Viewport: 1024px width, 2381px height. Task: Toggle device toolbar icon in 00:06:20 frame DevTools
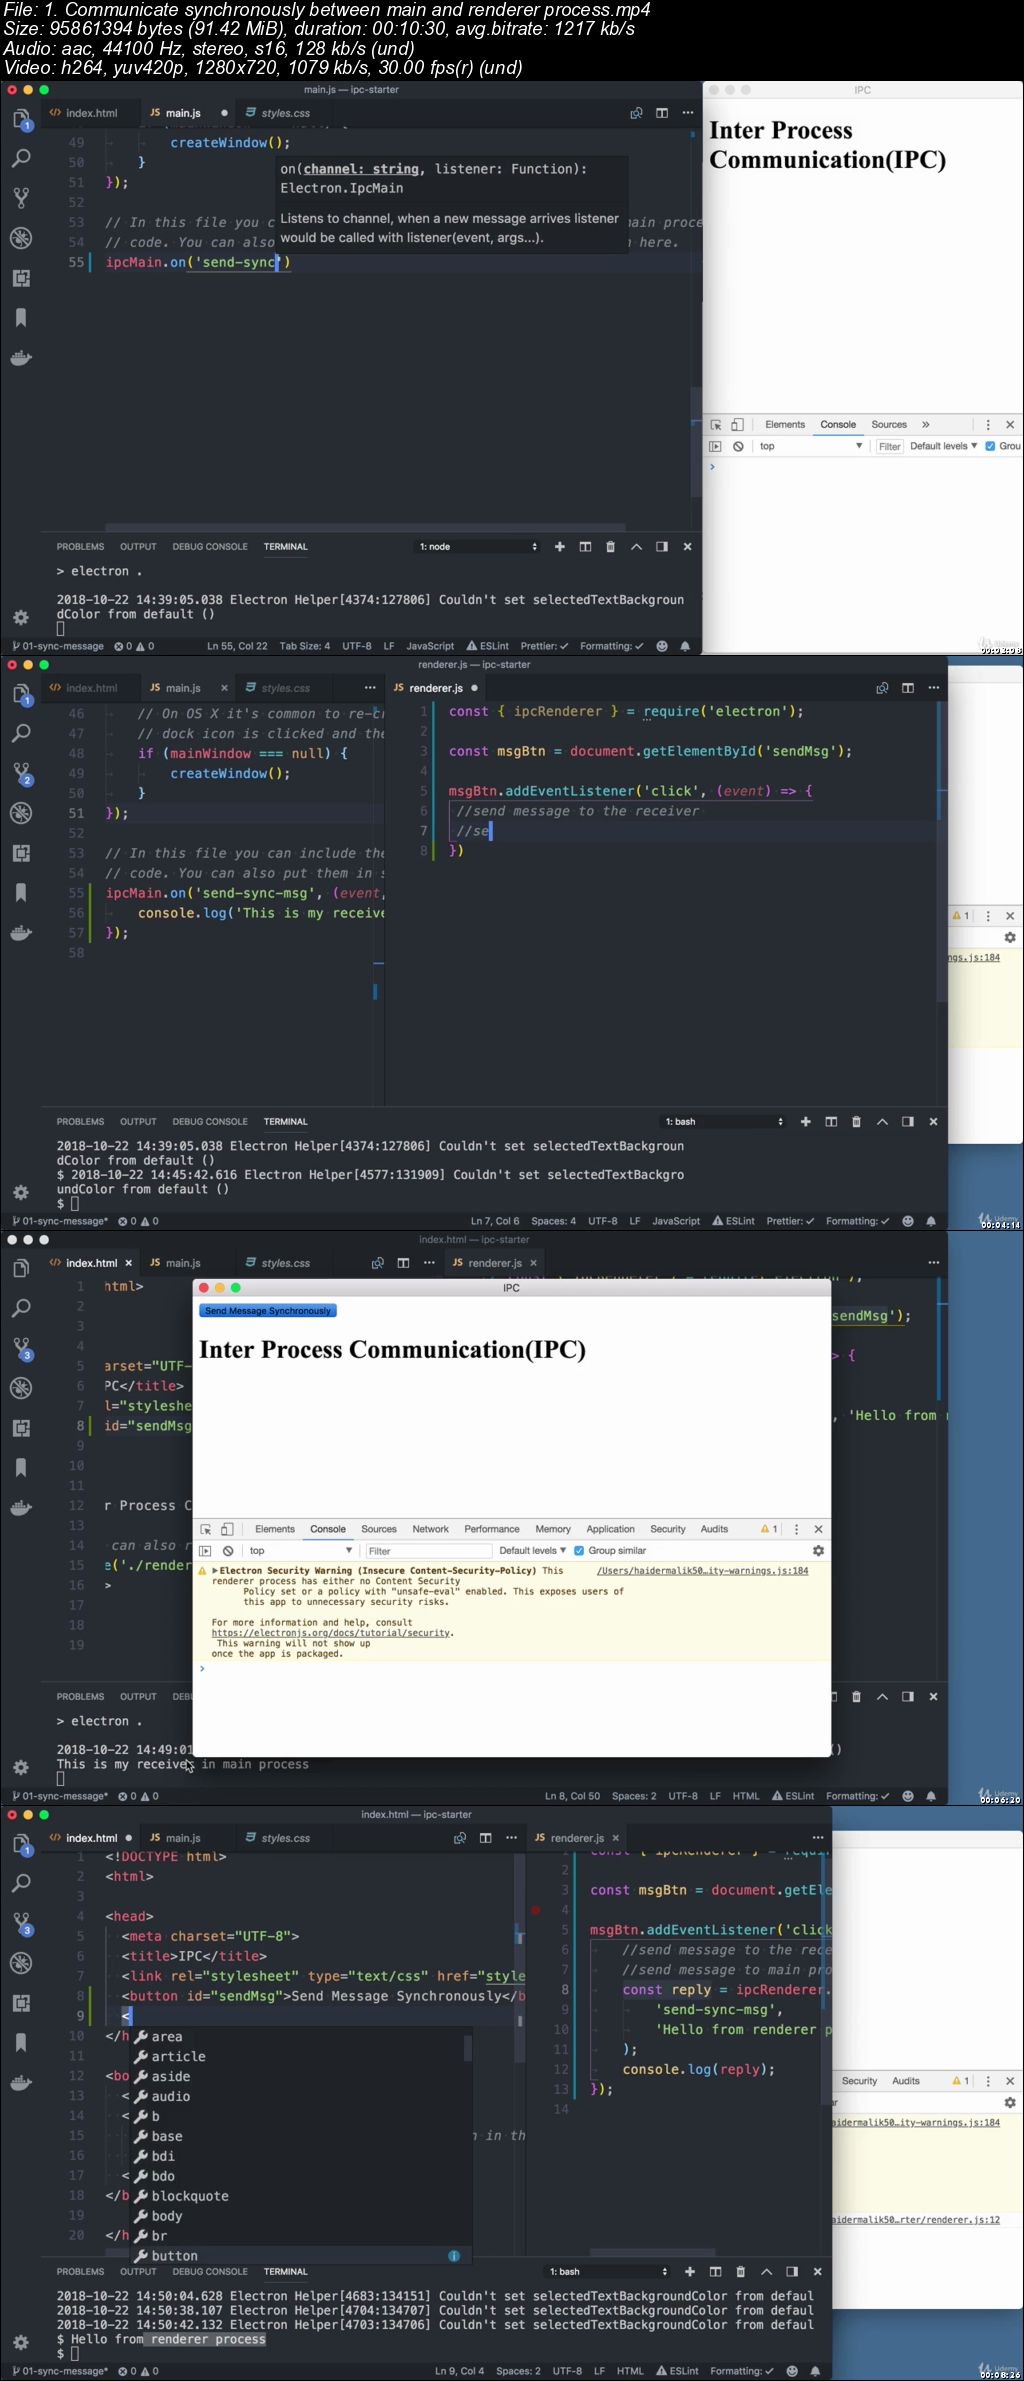tap(228, 1529)
